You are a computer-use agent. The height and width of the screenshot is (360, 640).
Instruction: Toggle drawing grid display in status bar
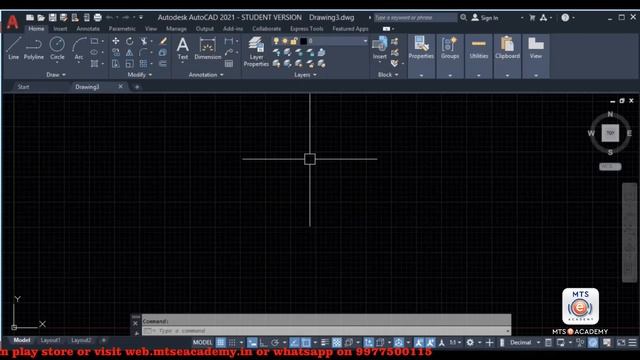click(x=220, y=342)
